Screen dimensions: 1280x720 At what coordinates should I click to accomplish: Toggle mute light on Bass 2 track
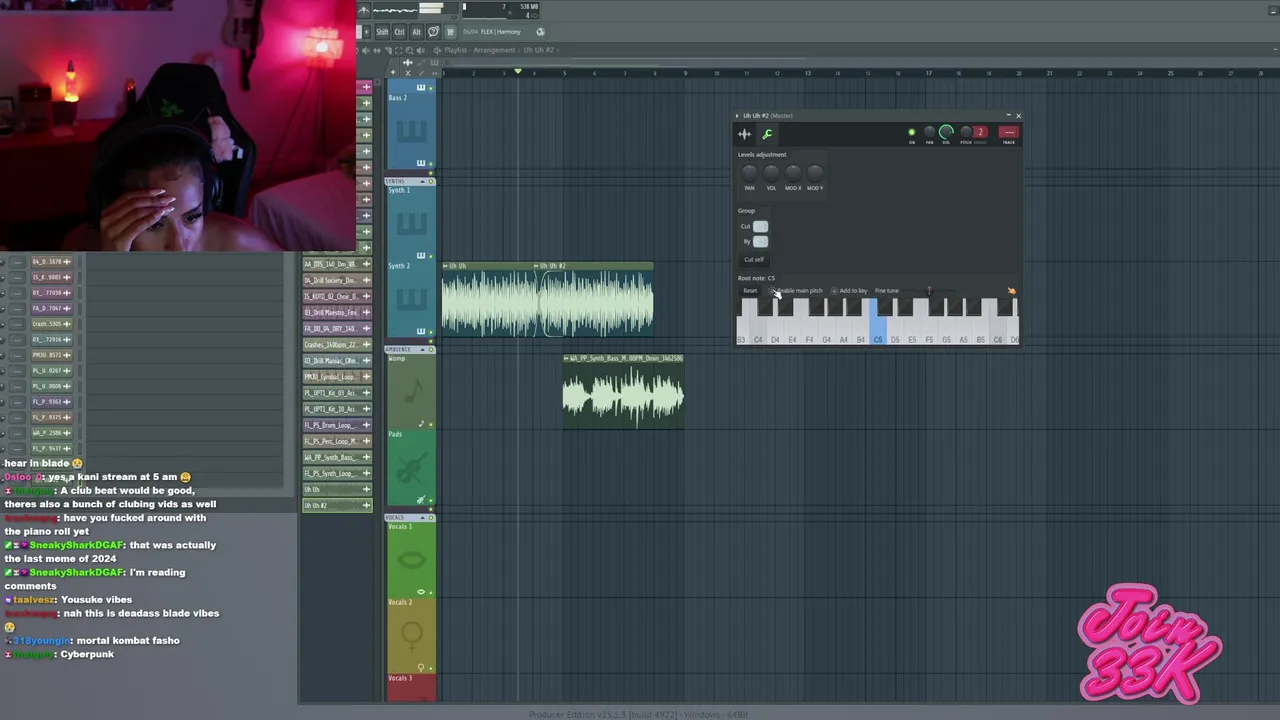[431, 163]
